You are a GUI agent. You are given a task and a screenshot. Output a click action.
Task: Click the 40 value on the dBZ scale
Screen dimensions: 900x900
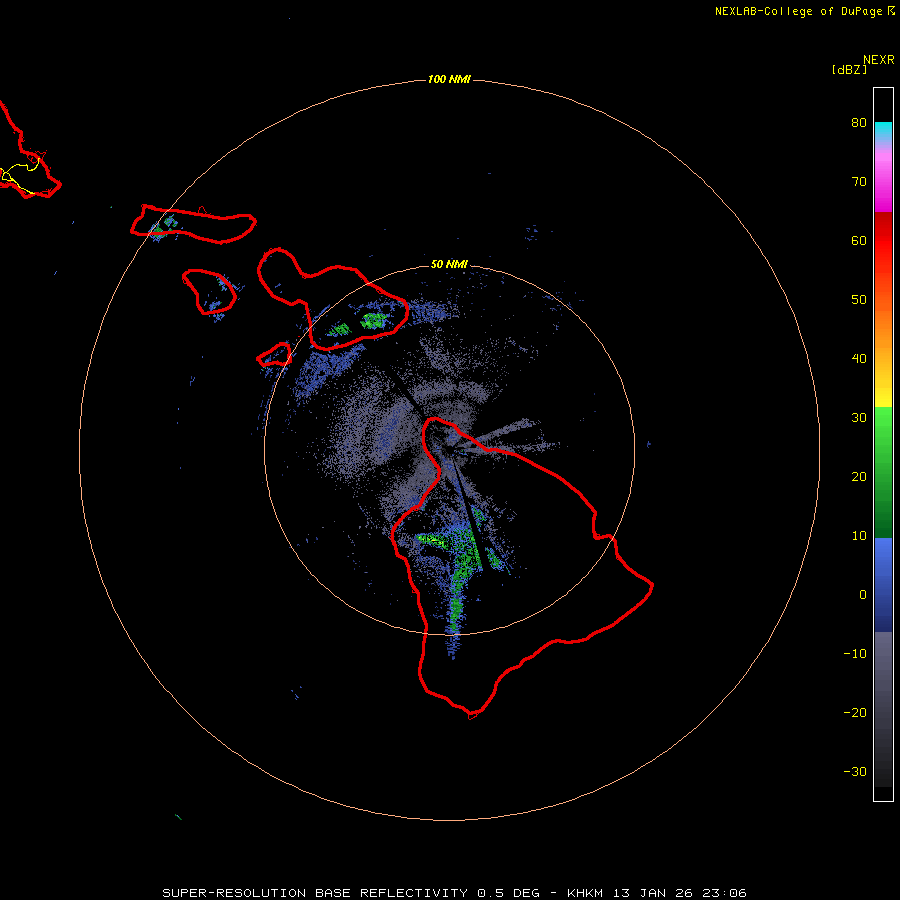click(x=859, y=359)
